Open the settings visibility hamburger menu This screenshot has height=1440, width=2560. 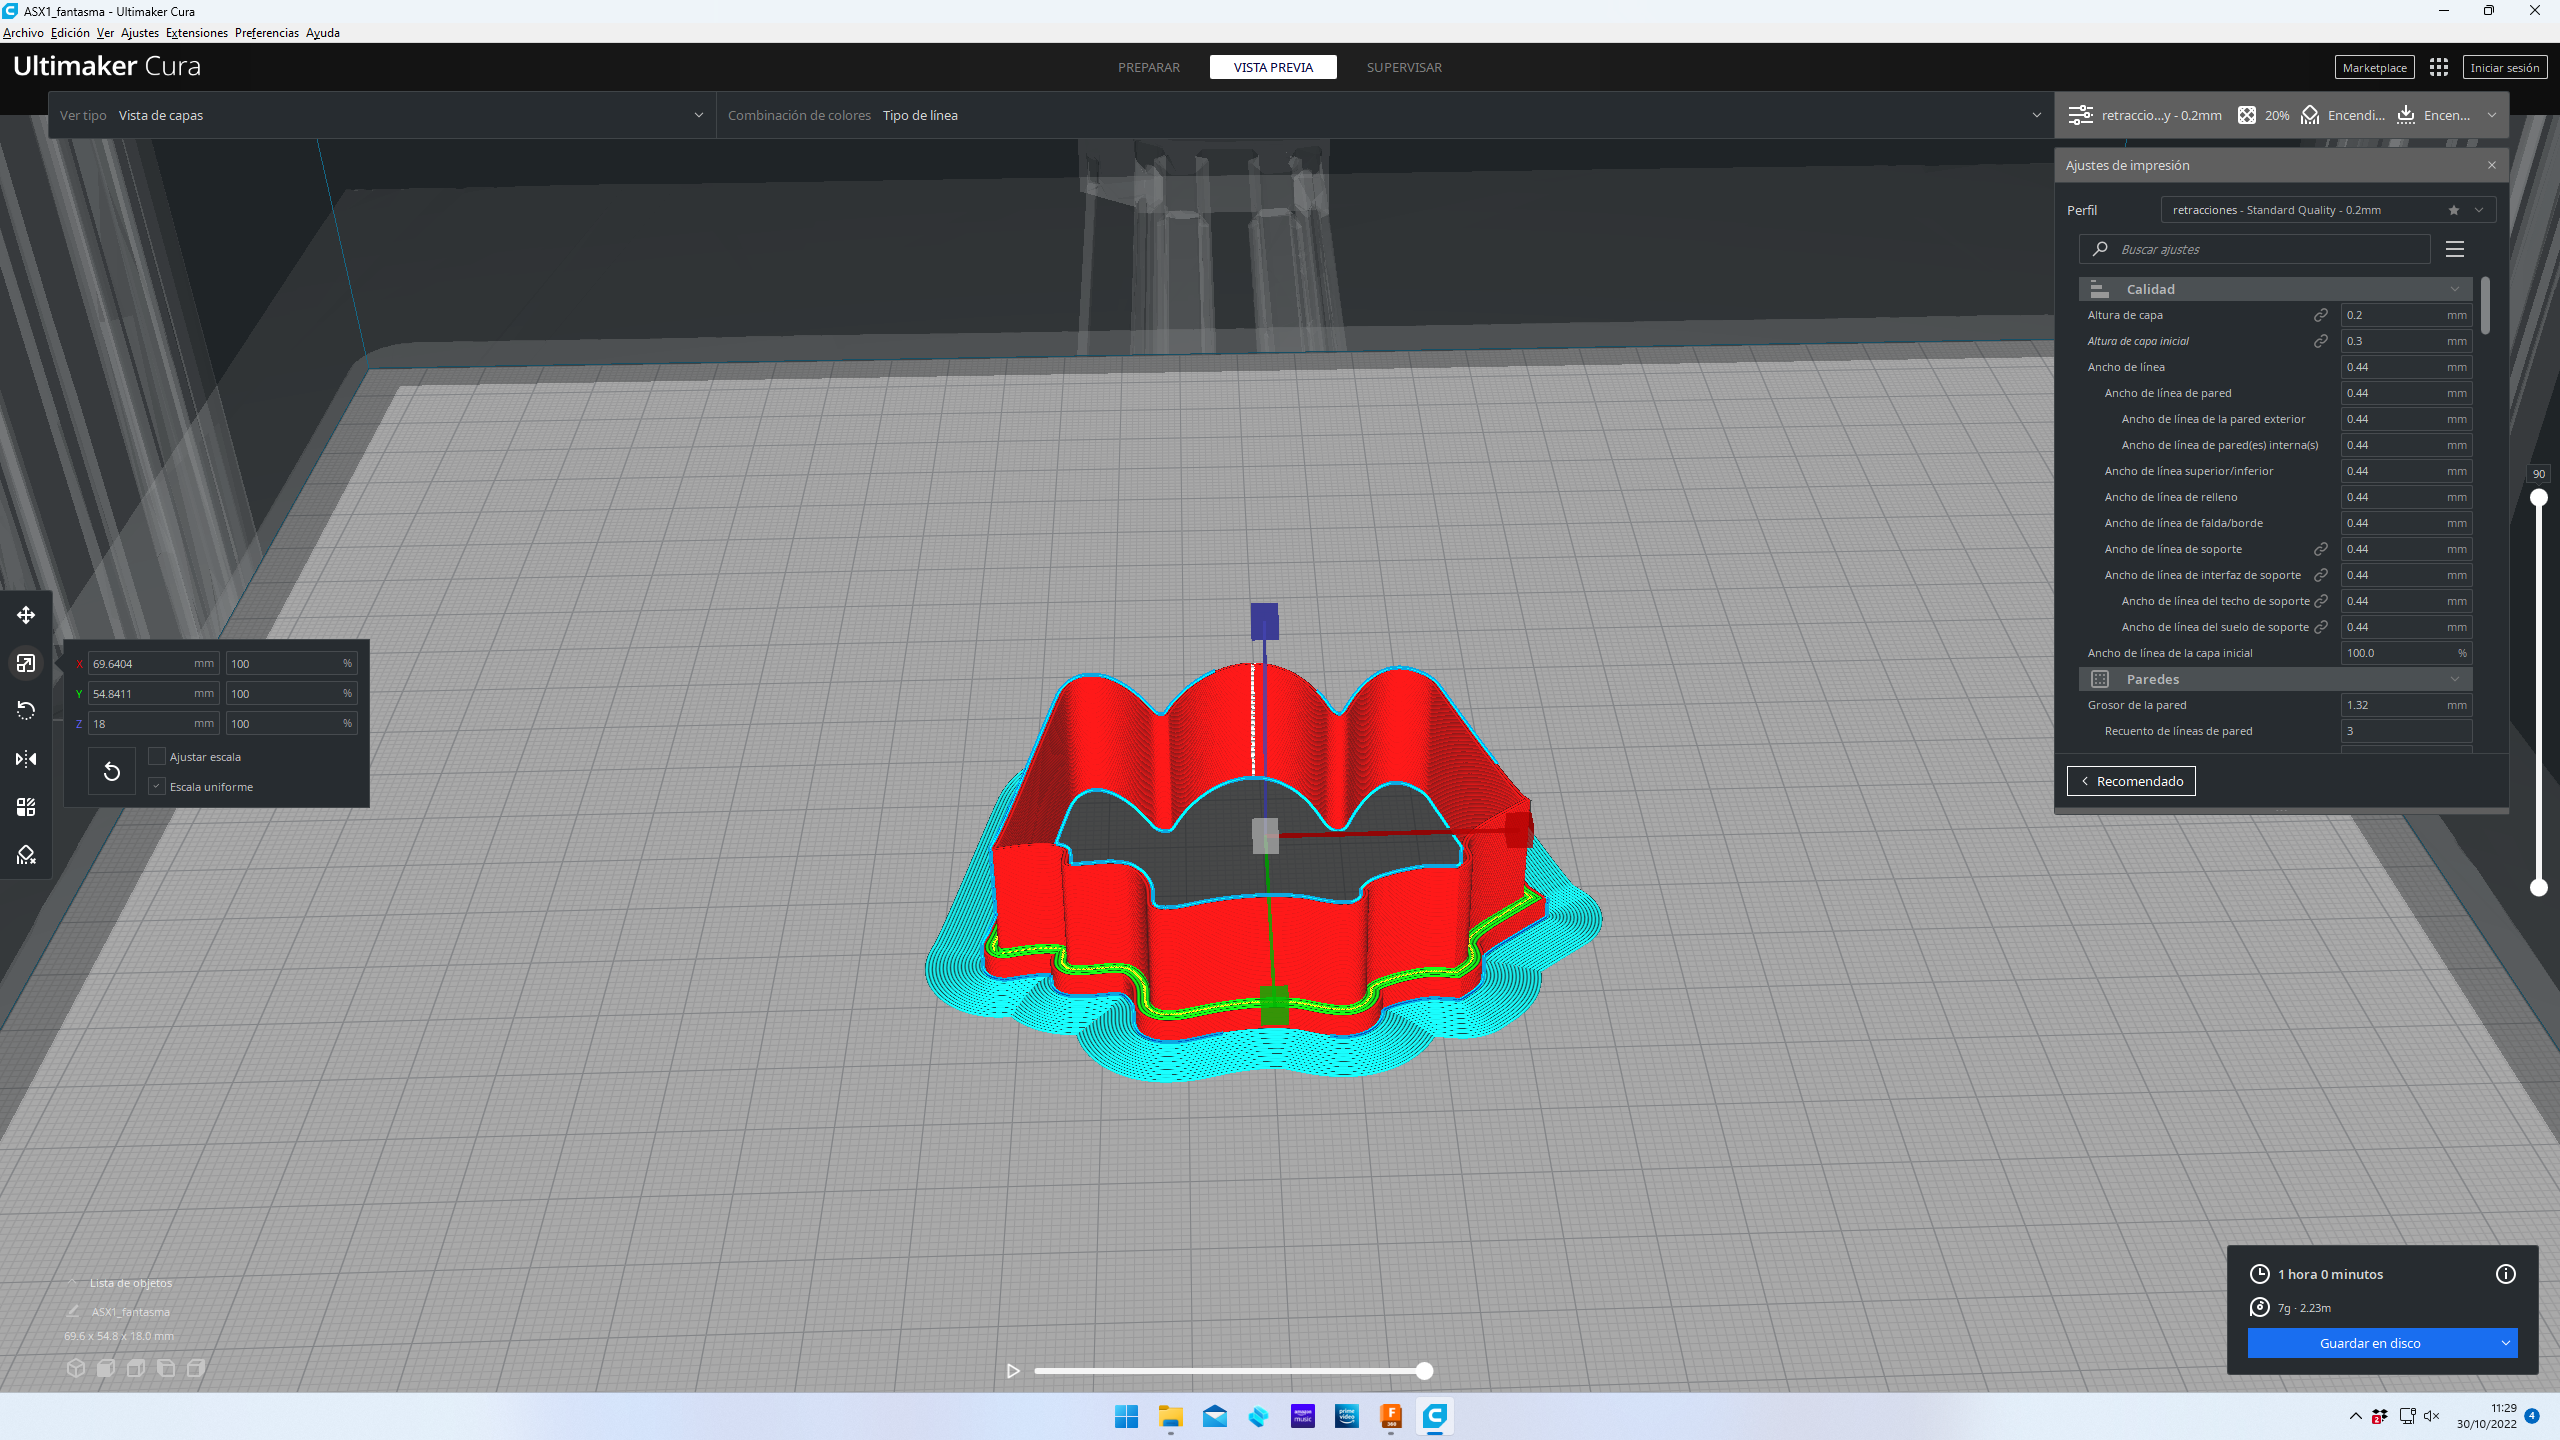click(2454, 249)
